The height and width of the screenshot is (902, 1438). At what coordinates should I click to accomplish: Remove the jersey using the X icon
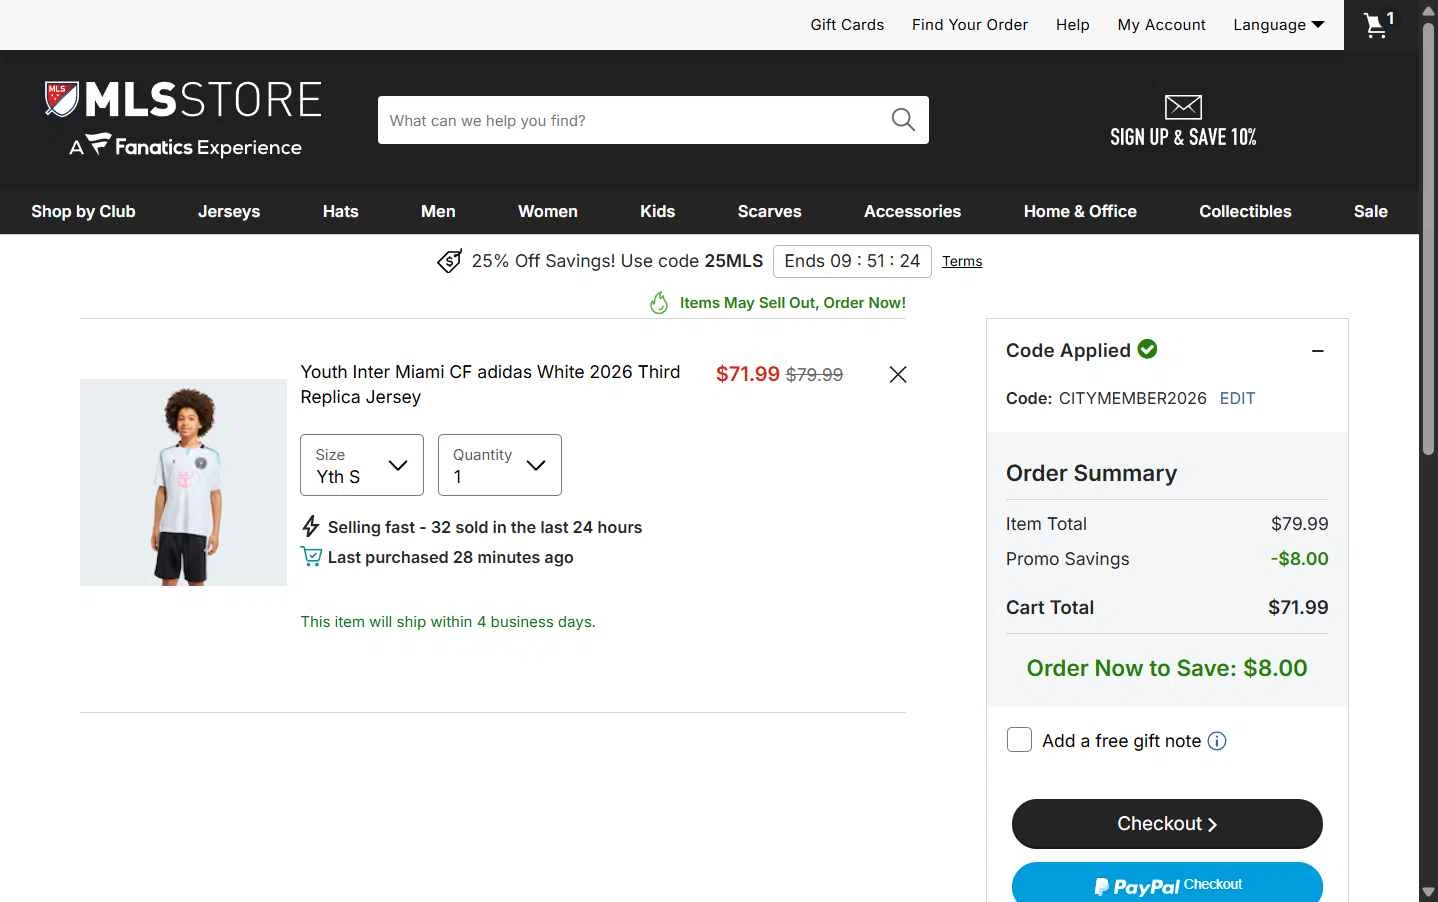pyautogui.click(x=898, y=374)
